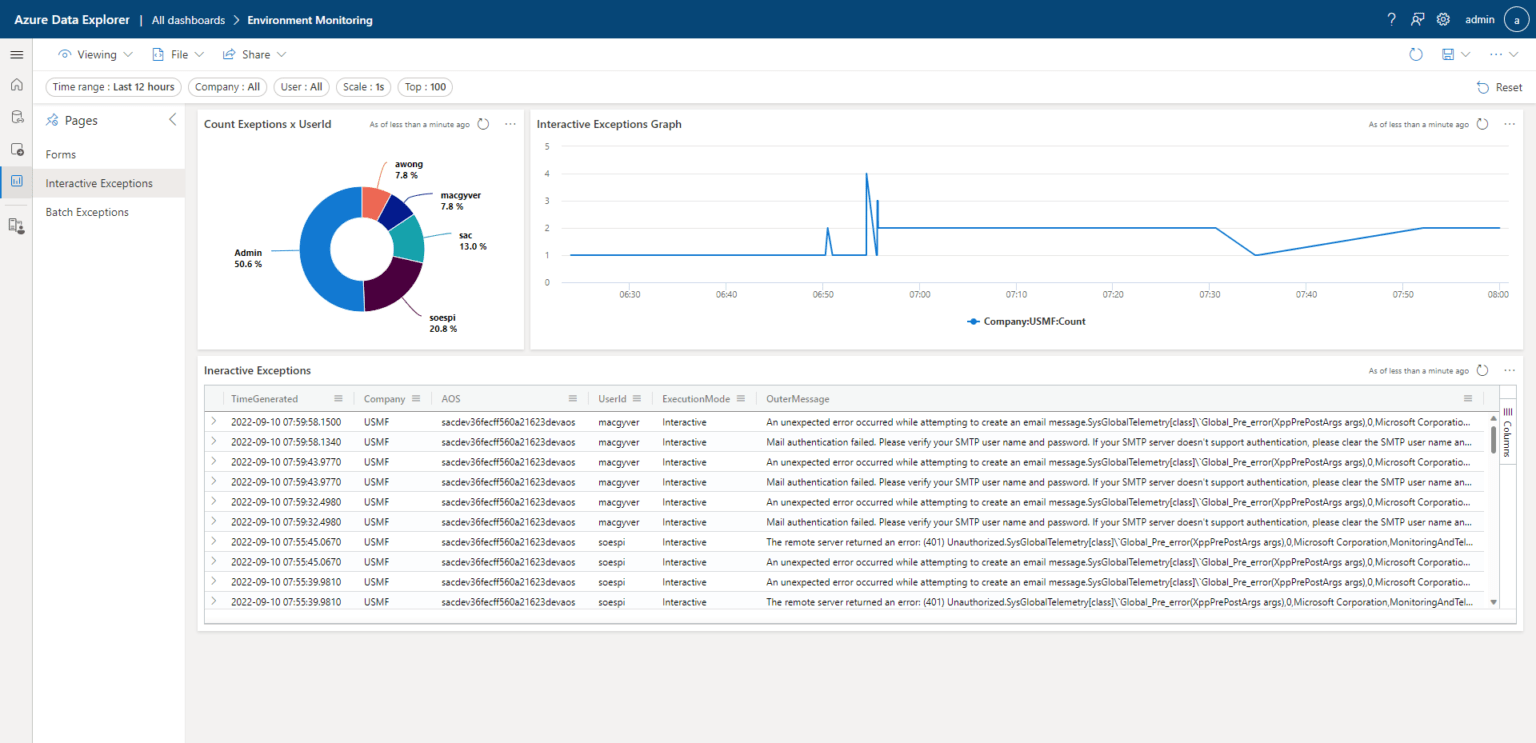Expand the first exception row in table
Screen dimensions: 1536x743
tap(212, 421)
